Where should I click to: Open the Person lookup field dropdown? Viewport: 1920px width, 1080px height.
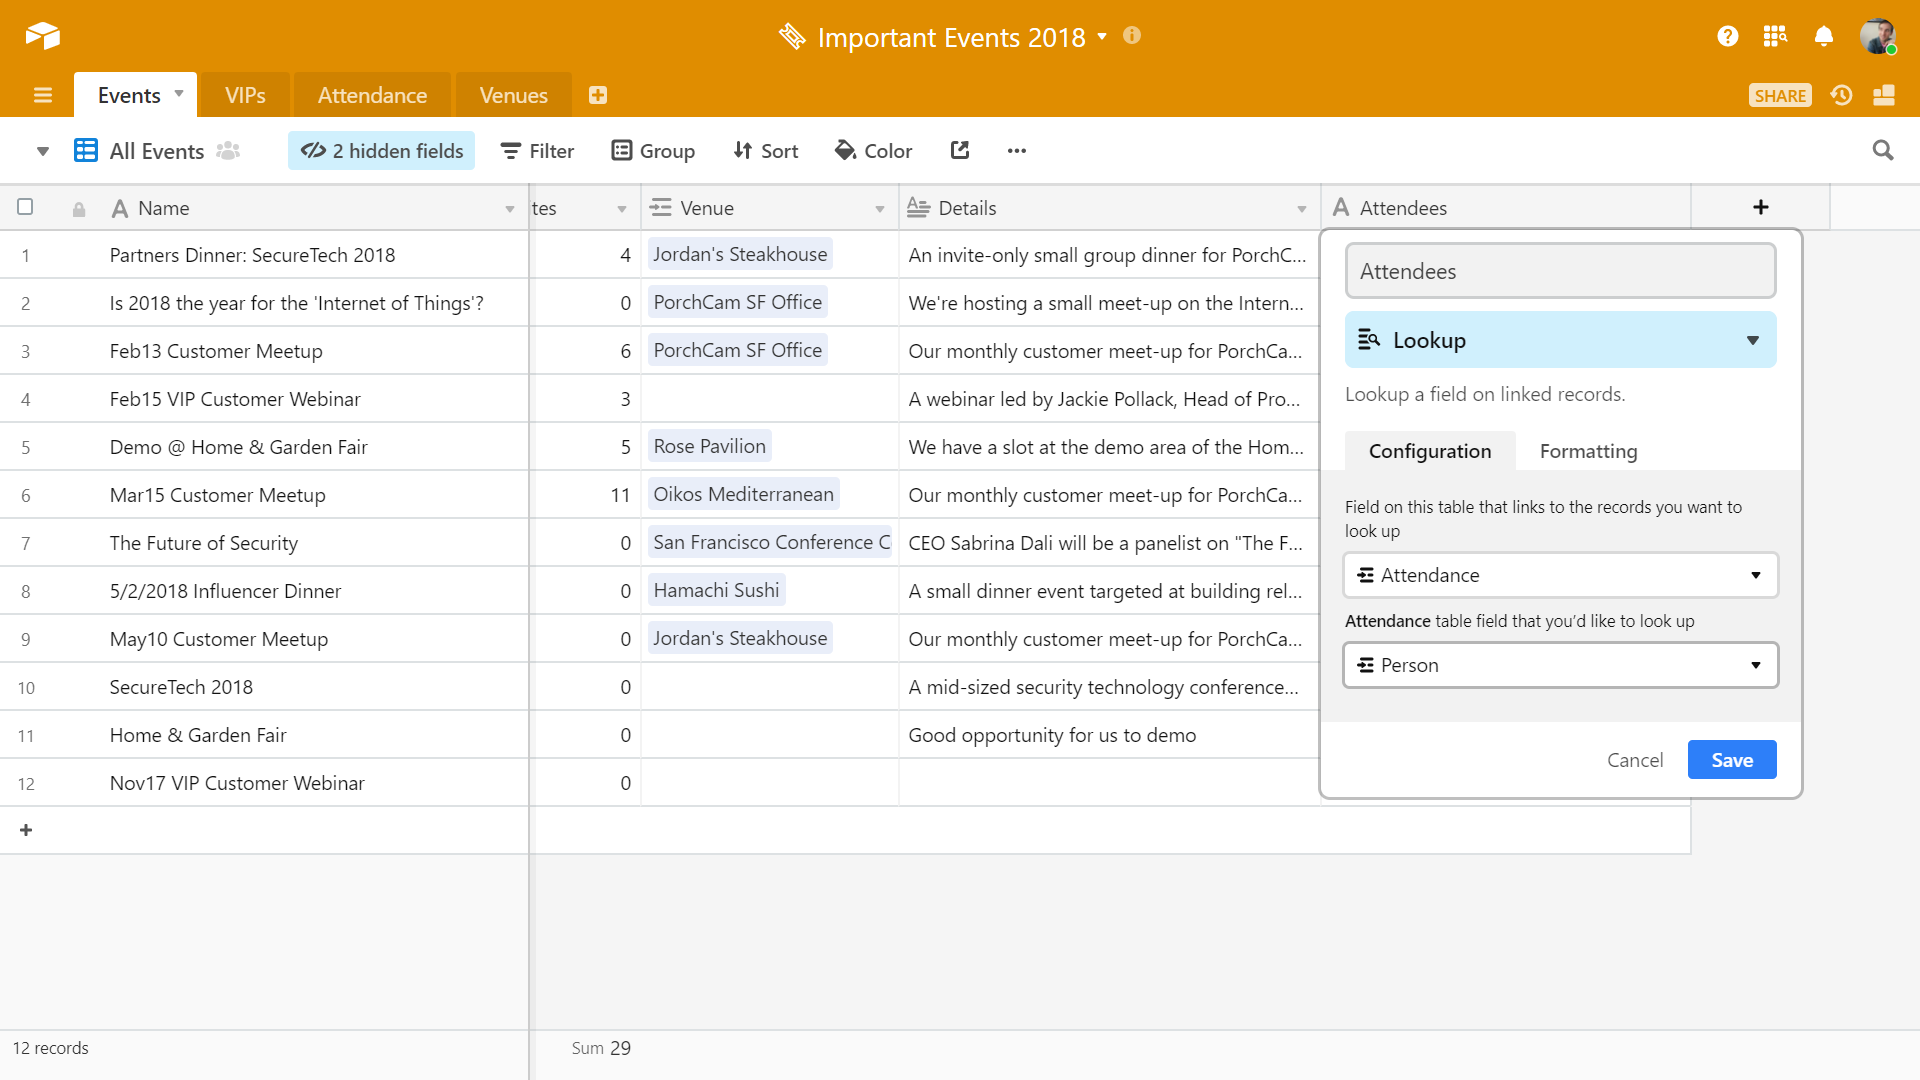1559,665
